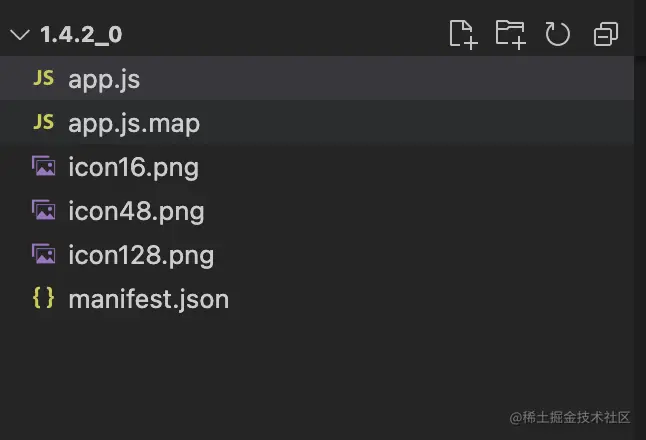Viewport: 646px width, 440px height.
Task: Collapse all folders in explorer
Action: pyautogui.click(x=605, y=34)
